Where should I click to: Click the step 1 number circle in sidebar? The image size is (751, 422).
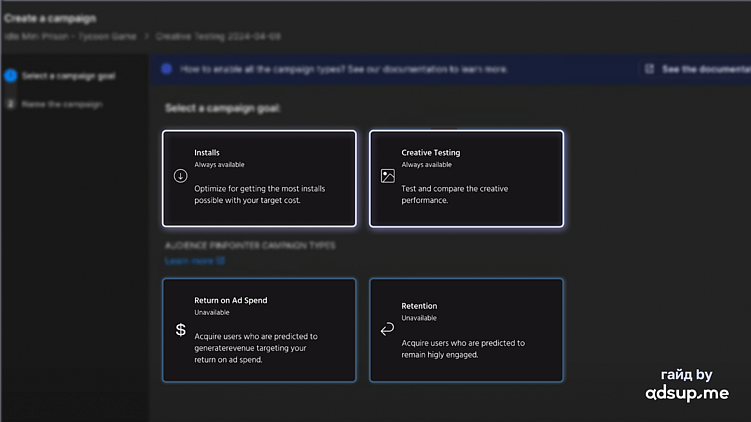[10, 75]
